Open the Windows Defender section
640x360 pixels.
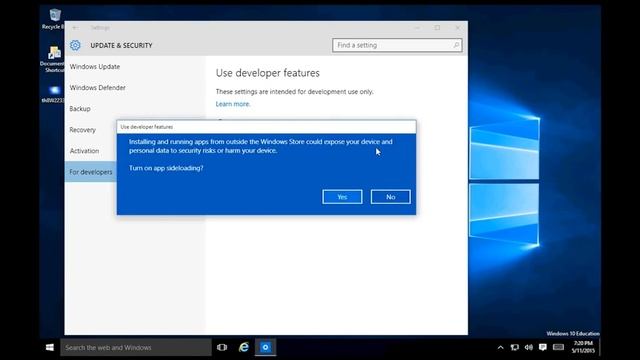pyautogui.click(x=98, y=88)
